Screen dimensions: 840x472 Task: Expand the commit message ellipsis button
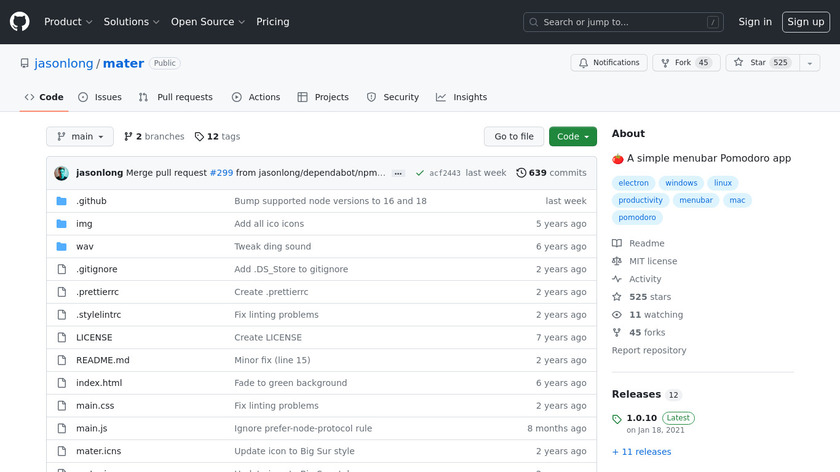398,173
